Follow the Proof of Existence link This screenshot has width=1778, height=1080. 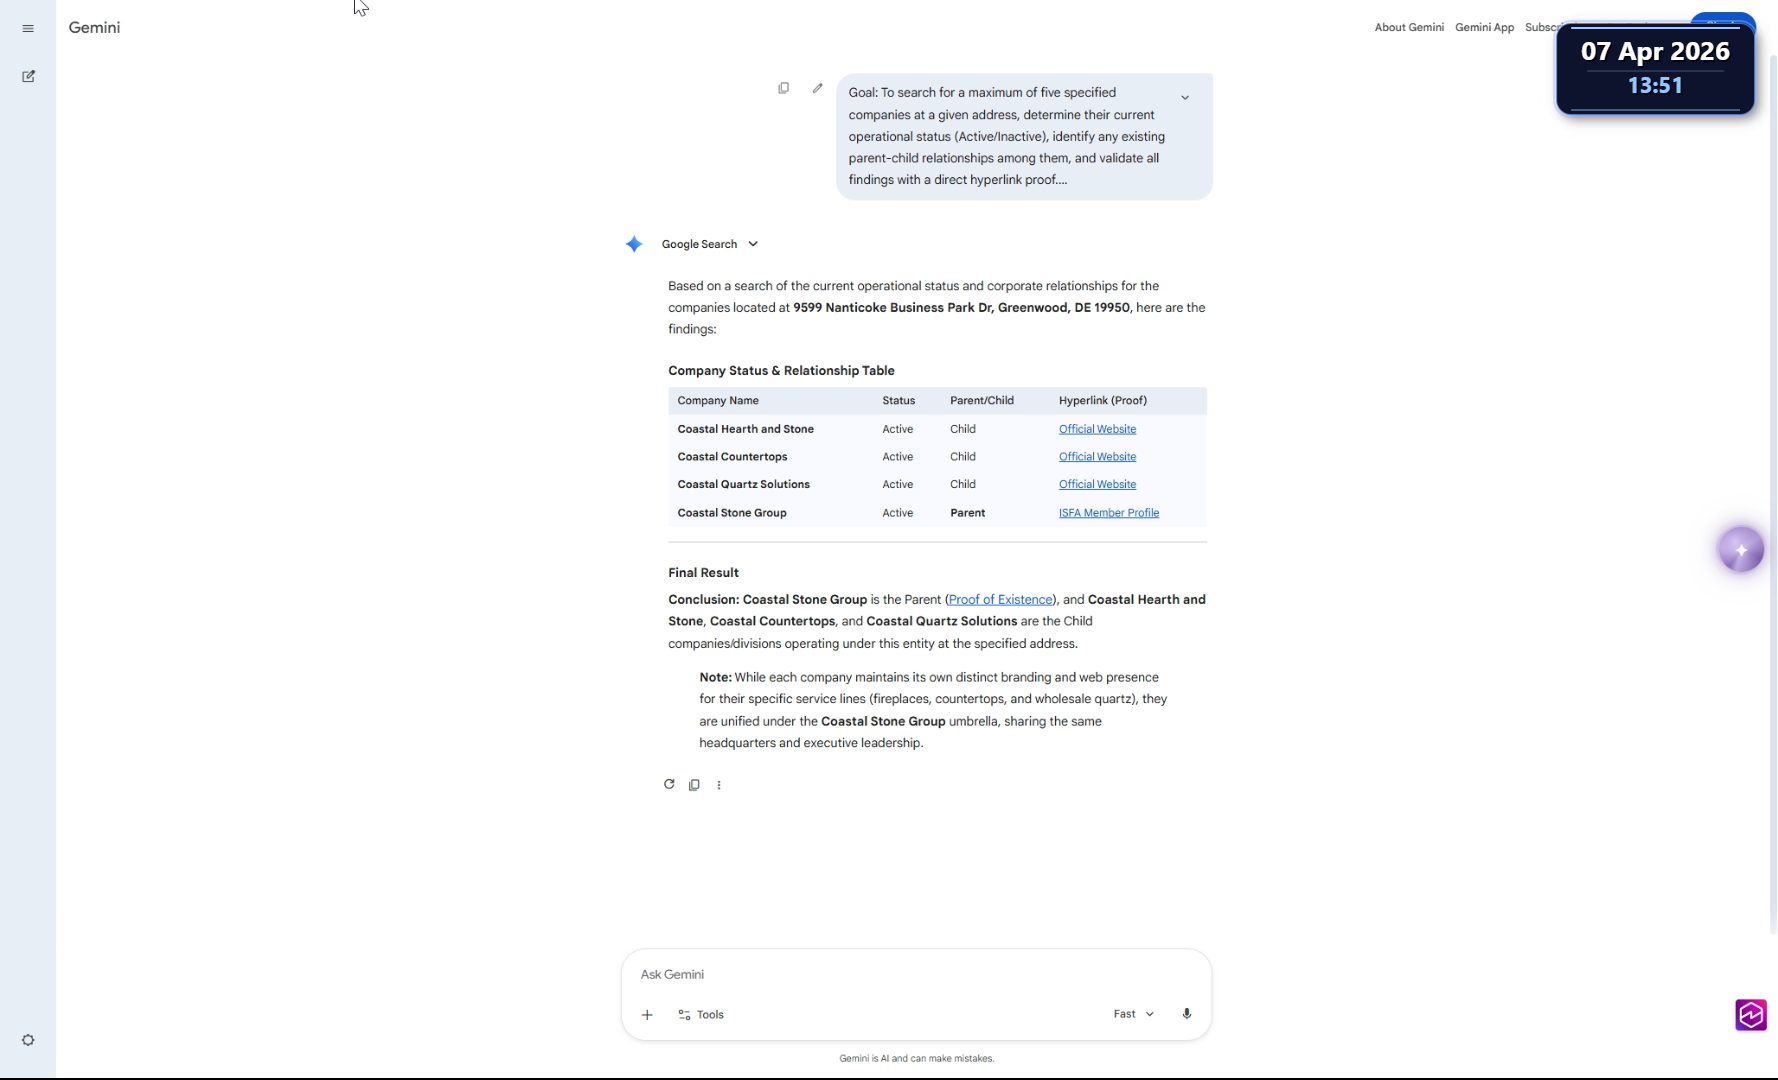(x=1000, y=600)
